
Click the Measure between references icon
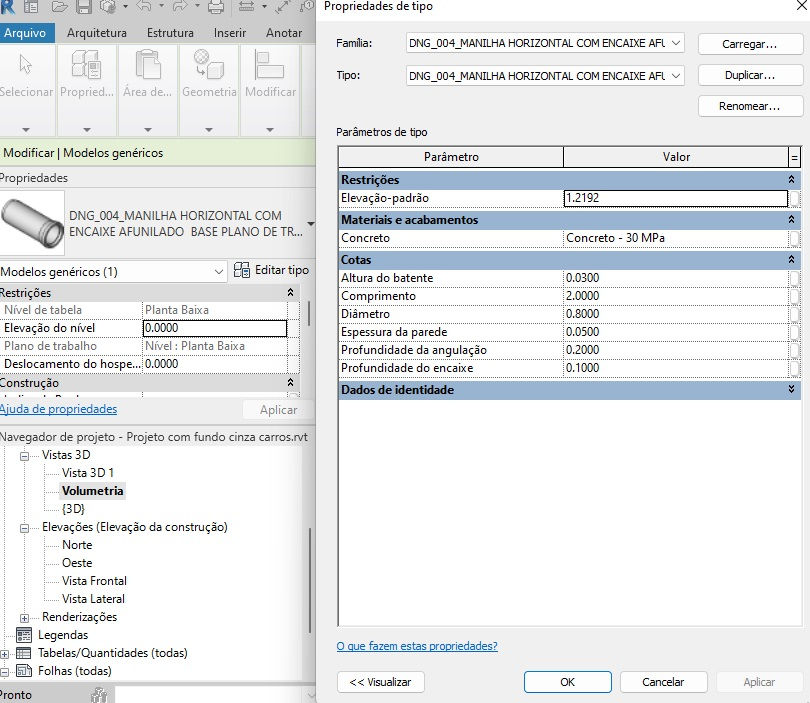pos(246,7)
